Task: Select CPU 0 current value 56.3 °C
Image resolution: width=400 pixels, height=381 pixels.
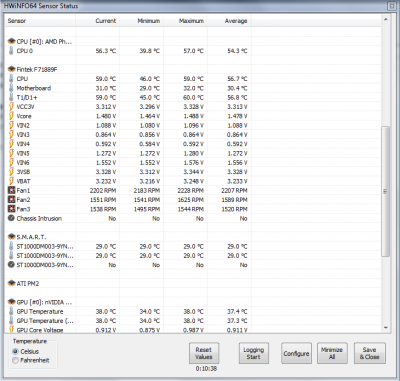Action: tap(106, 51)
